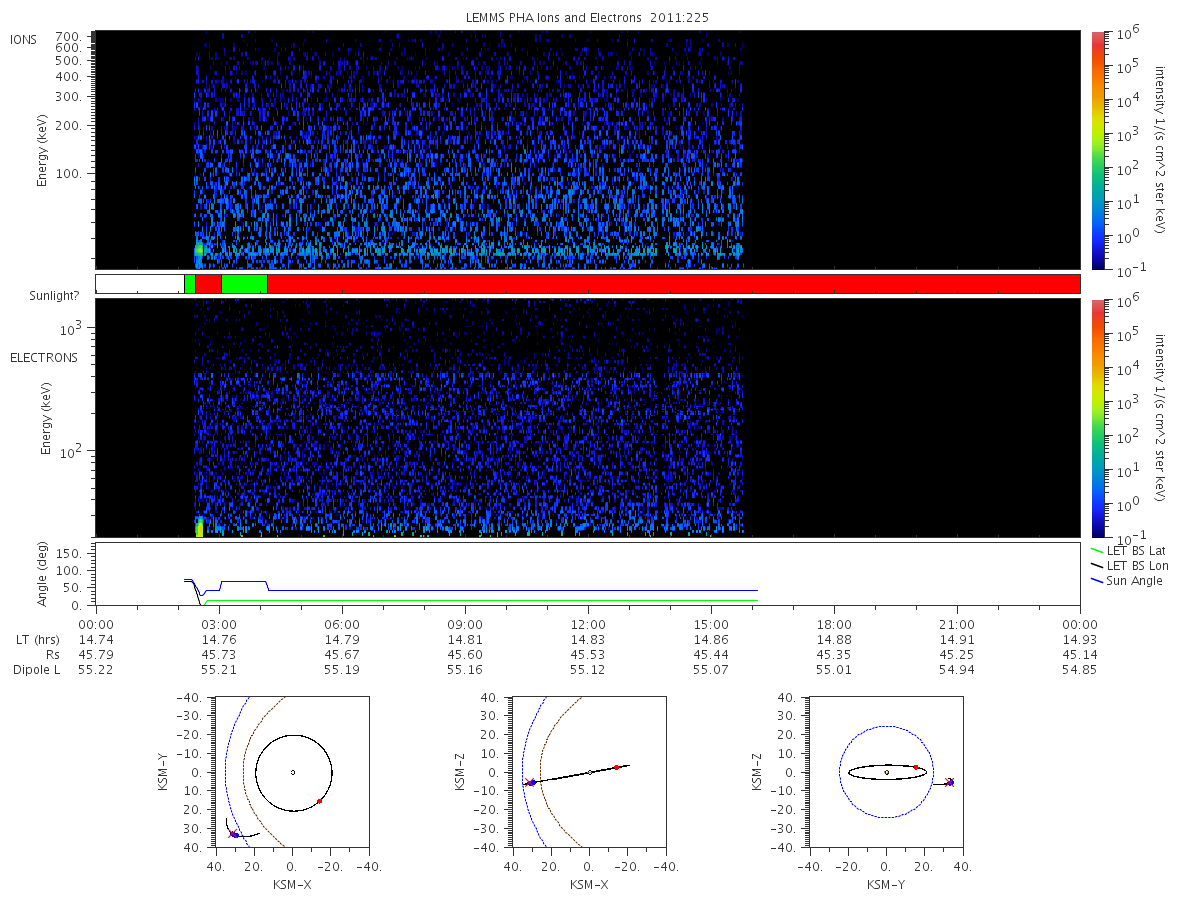Click the Dipole L value 55.22
This screenshot has height=900, width=1200.
pos(96,670)
